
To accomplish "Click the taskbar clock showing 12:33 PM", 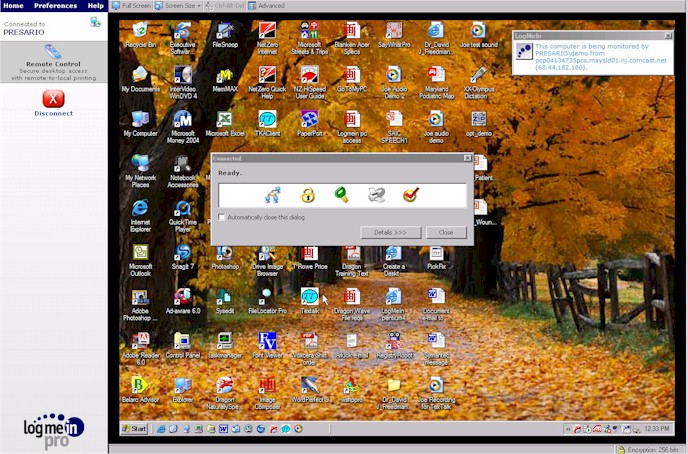I will coord(657,429).
